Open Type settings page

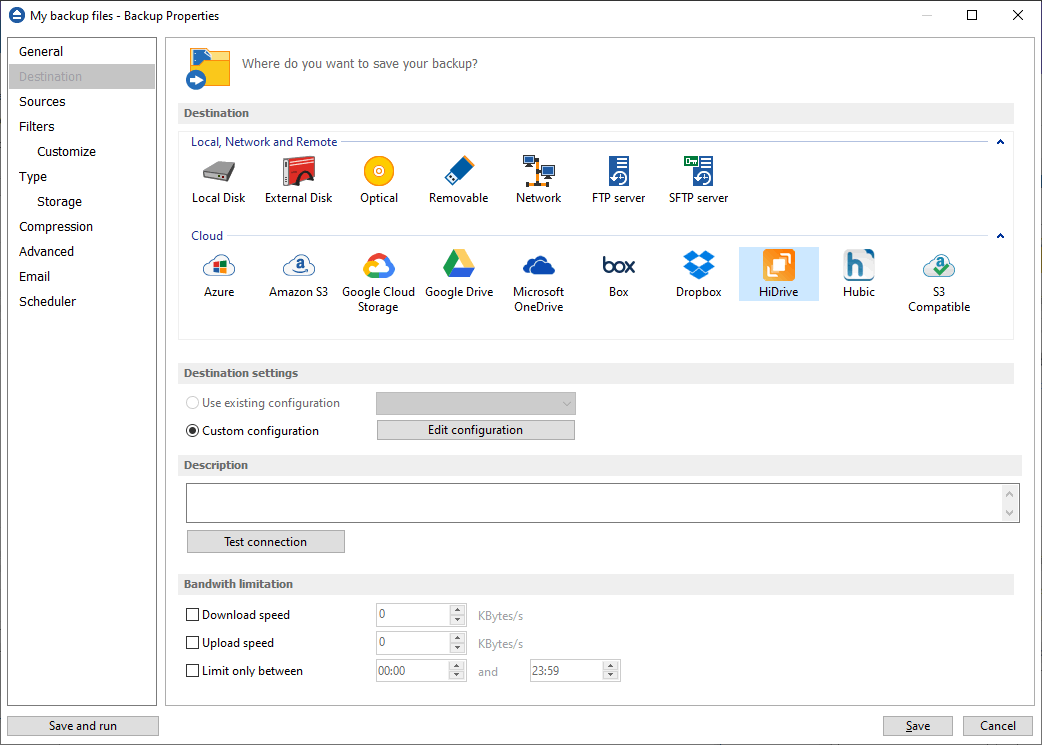(x=82, y=177)
